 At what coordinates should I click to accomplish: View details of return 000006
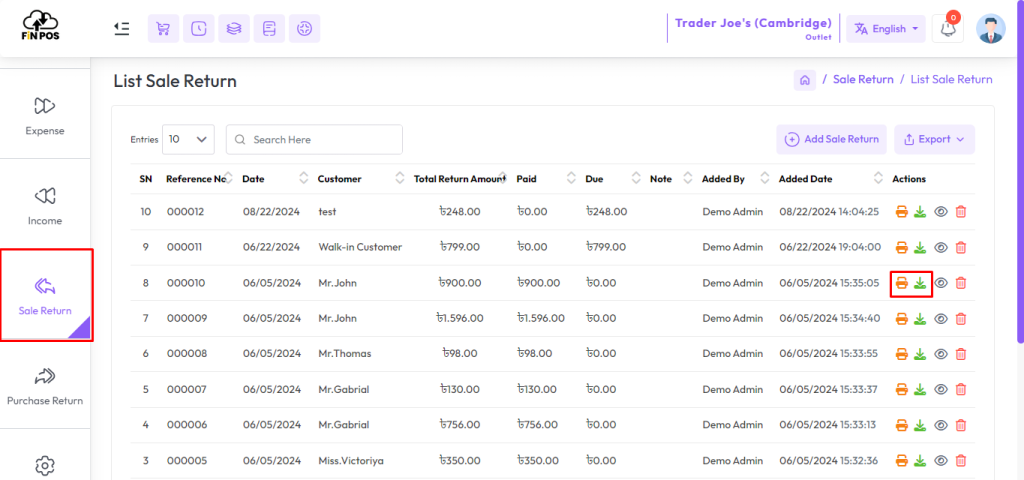click(940, 425)
